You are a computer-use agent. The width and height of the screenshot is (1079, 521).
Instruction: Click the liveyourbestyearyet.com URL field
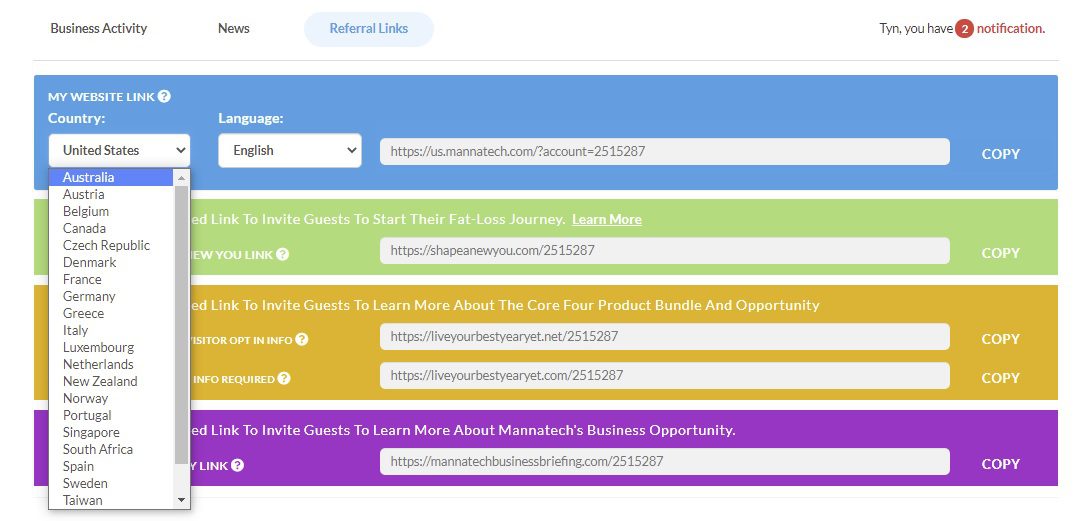click(x=665, y=376)
